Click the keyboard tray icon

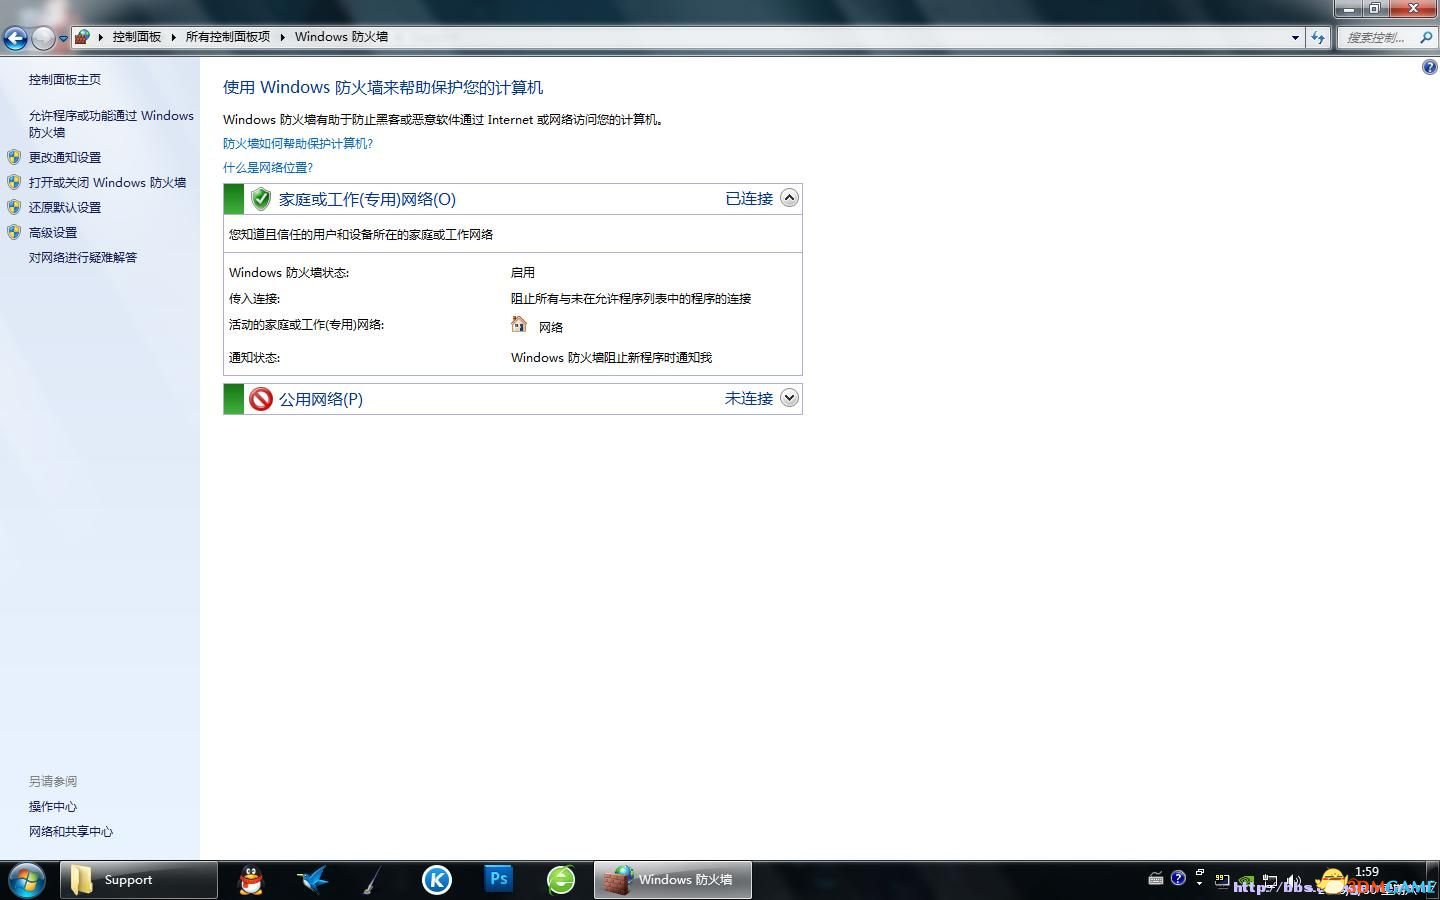1156,879
